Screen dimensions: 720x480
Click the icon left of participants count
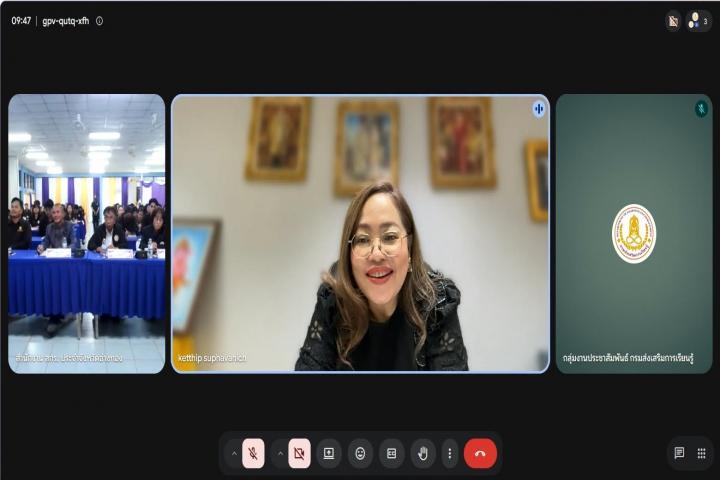673,21
